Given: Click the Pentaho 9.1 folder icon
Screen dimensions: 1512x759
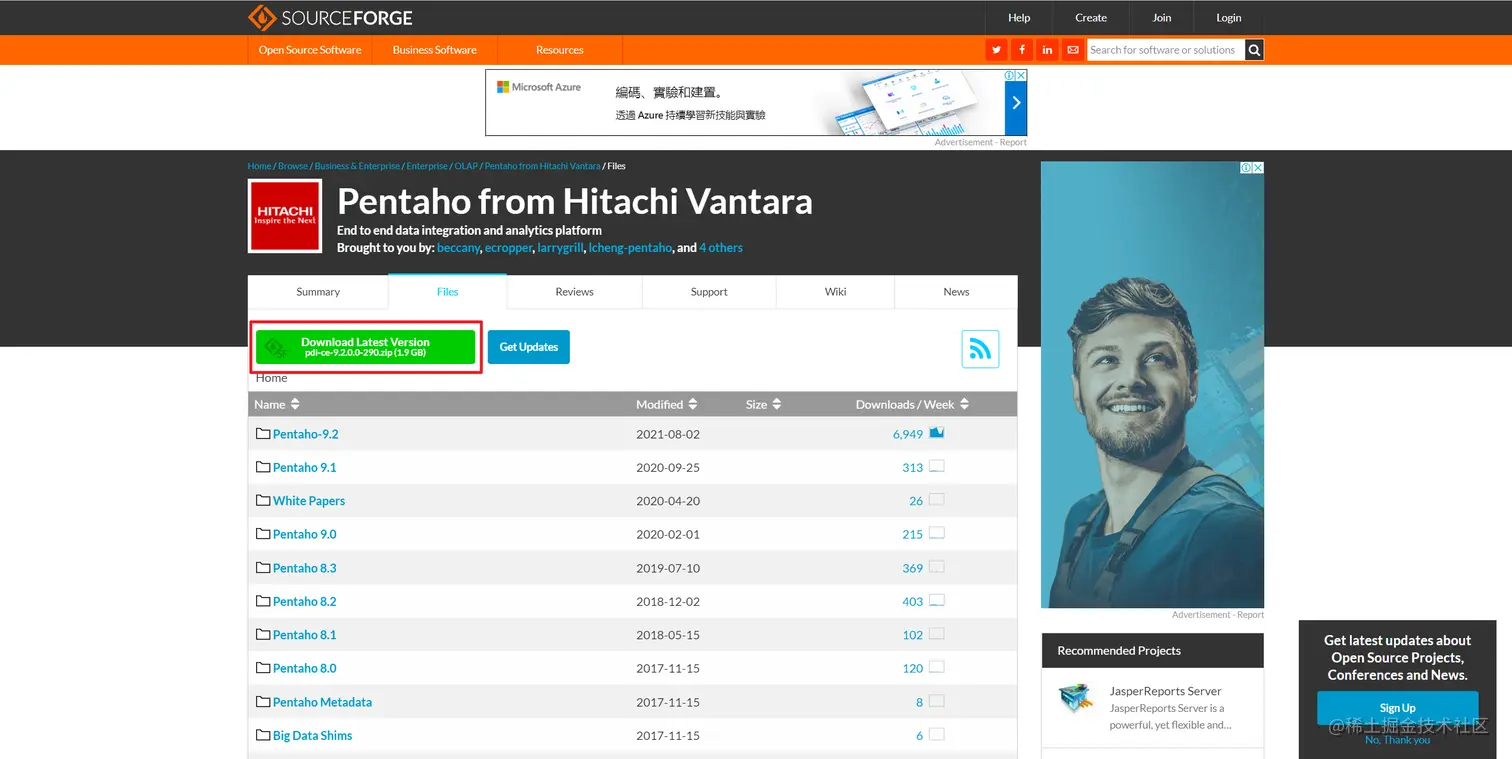Looking at the screenshot, I should [263, 467].
